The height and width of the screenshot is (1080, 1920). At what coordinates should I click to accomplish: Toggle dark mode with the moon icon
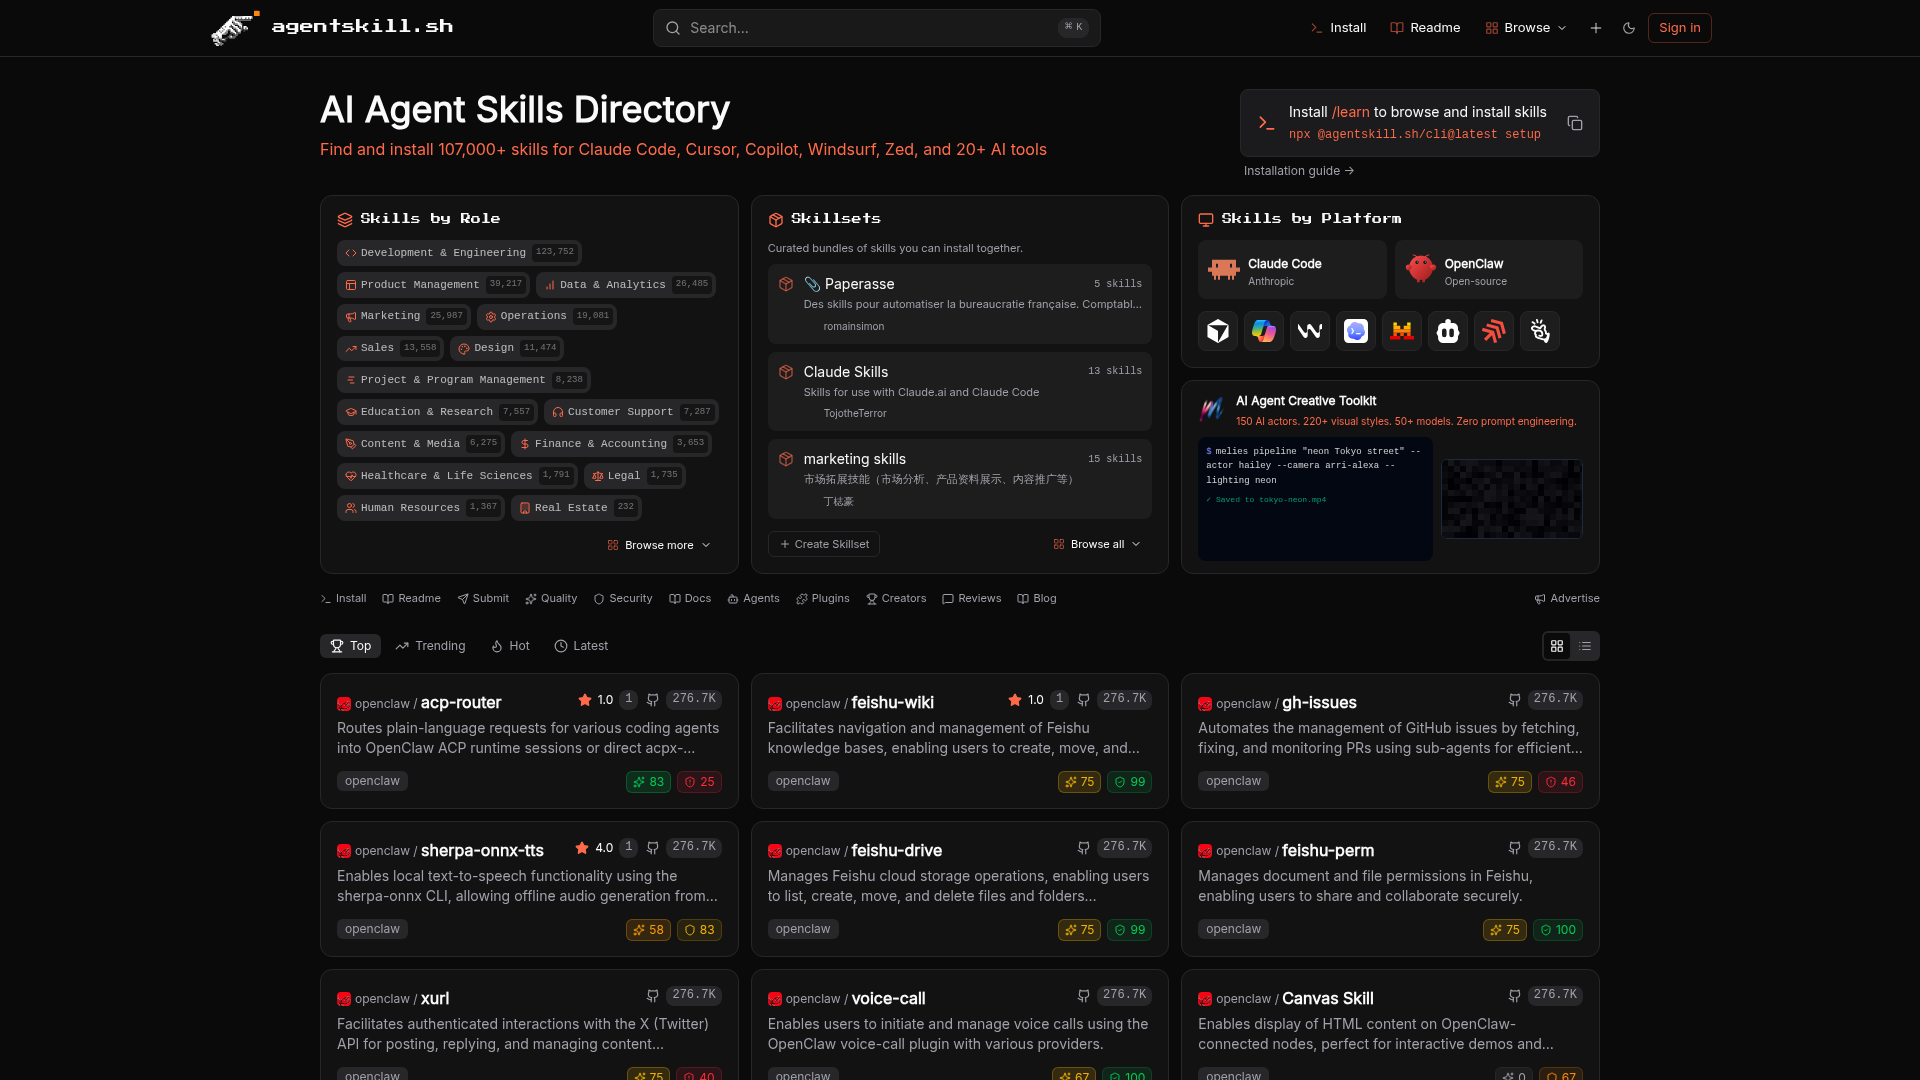point(1629,28)
